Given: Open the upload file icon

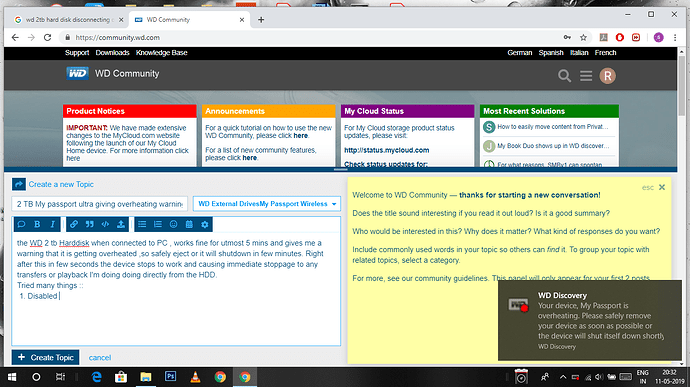Looking at the screenshot, I should coord(121,225).
